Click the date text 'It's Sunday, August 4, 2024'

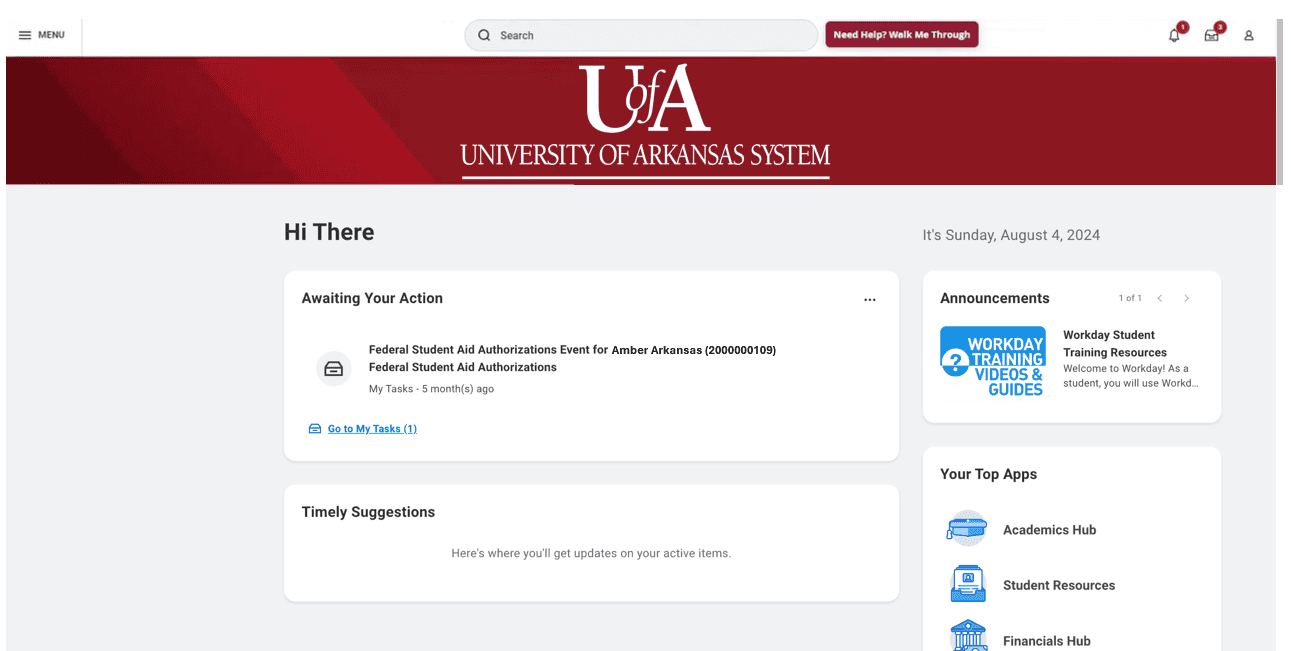pyautogui.click(x=1011, y=235)
